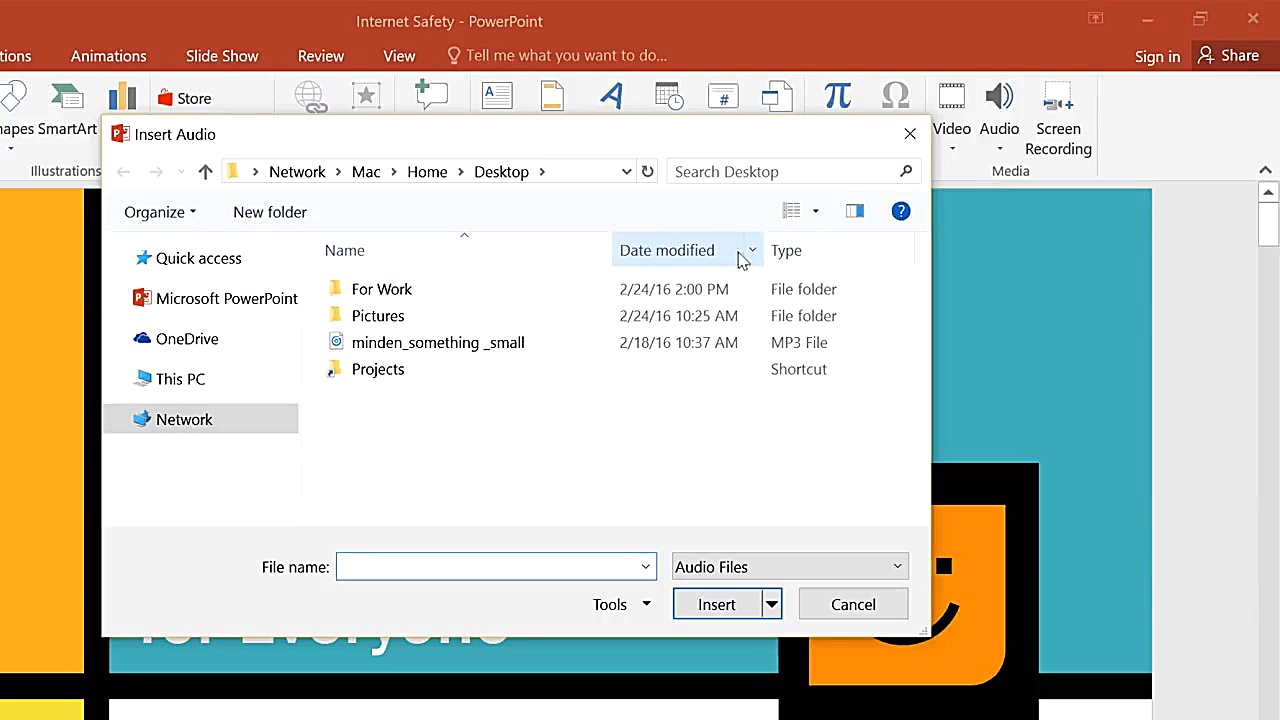Insert a new Comment from the ribbon

[x=431, y=95]
